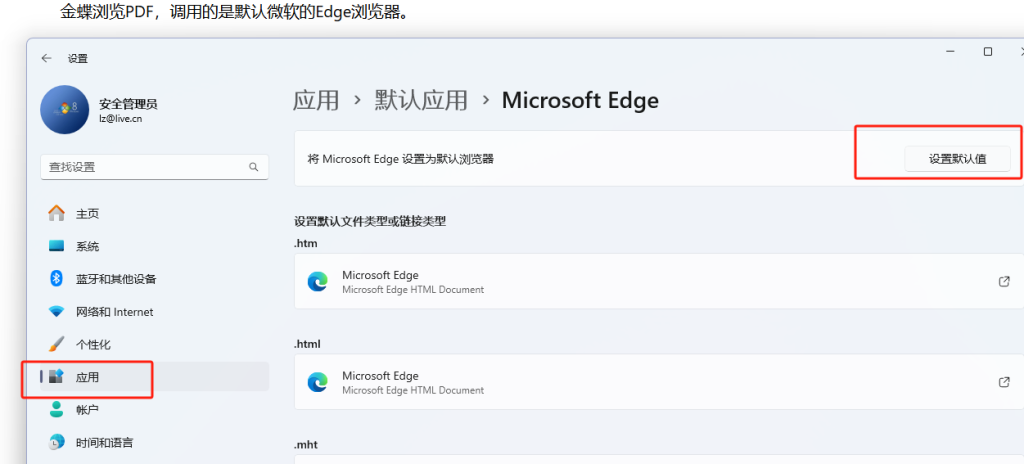Screen dimensions: 1024x464
Task: Click the 应用 apps icon
Action: (x=57, y=376)
